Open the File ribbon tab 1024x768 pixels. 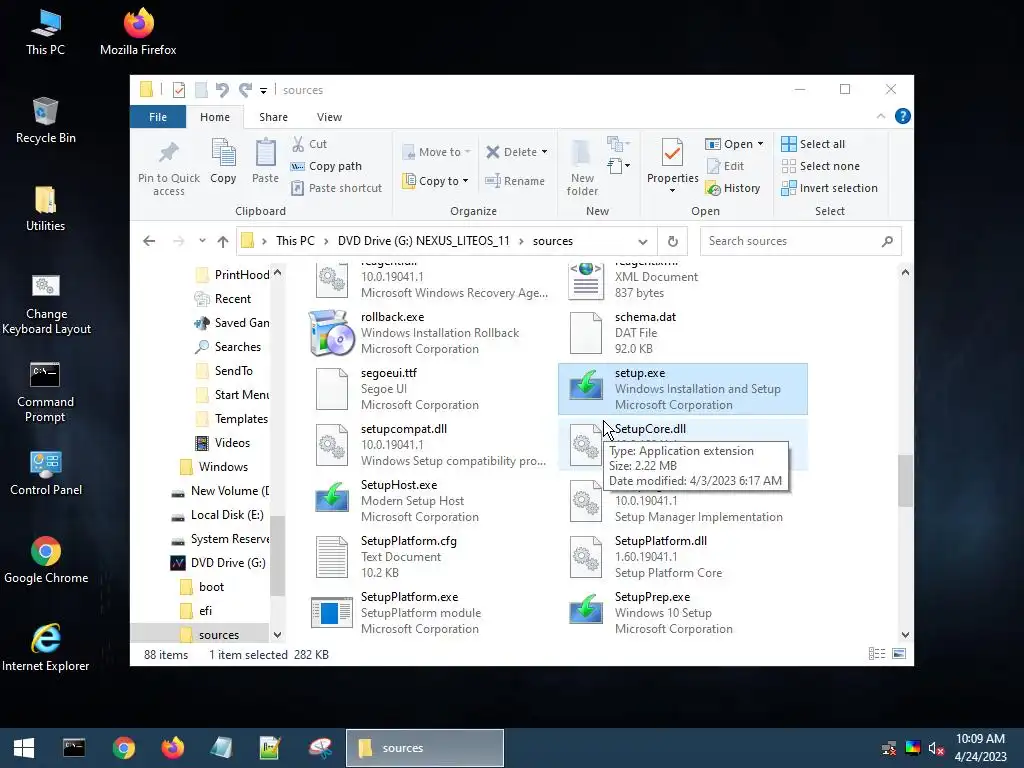click(158, 117)
